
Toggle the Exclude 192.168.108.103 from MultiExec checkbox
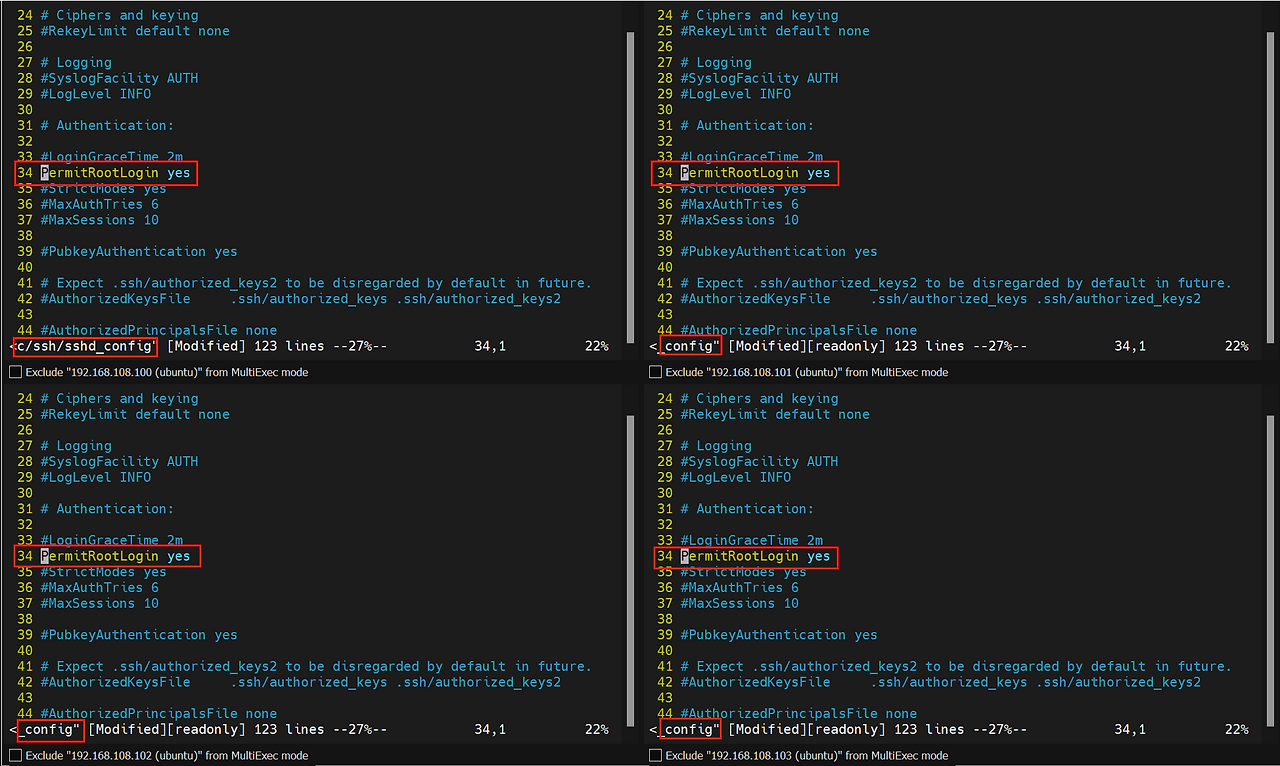(x=655, y=756)
